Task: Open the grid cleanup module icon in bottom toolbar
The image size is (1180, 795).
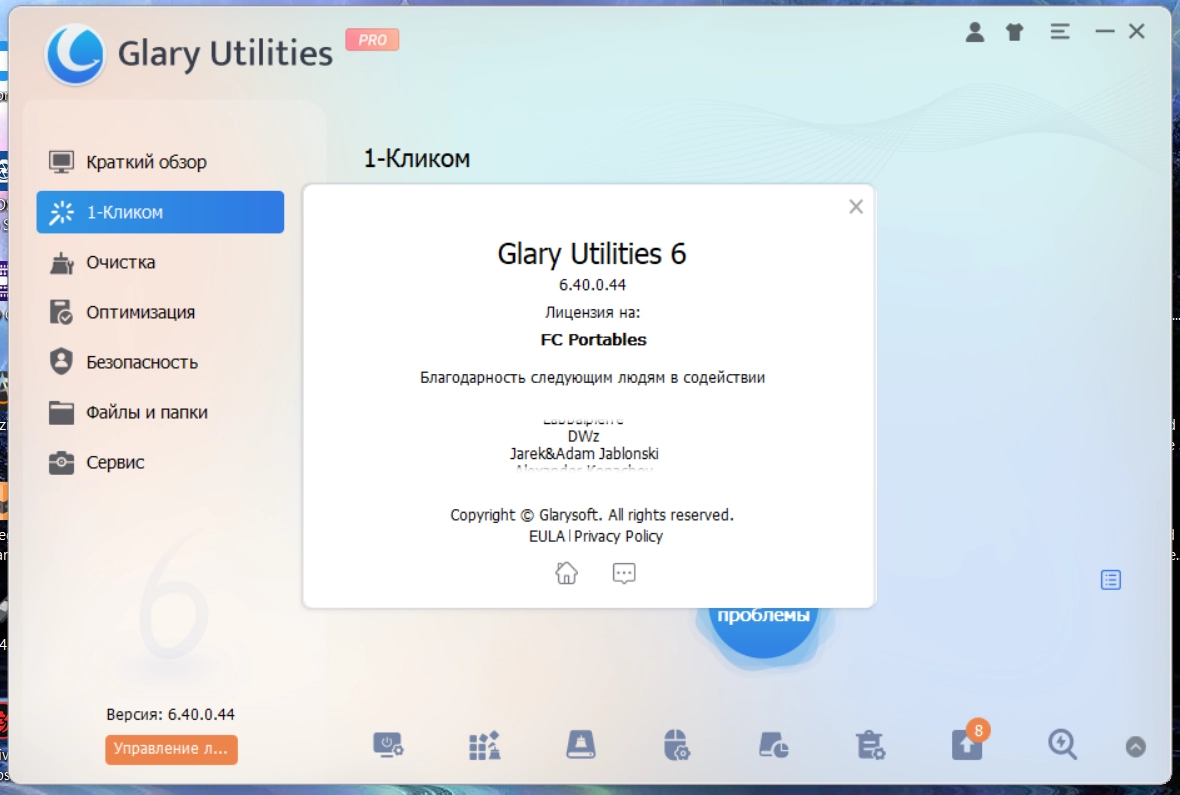Action: coord(485,745)
